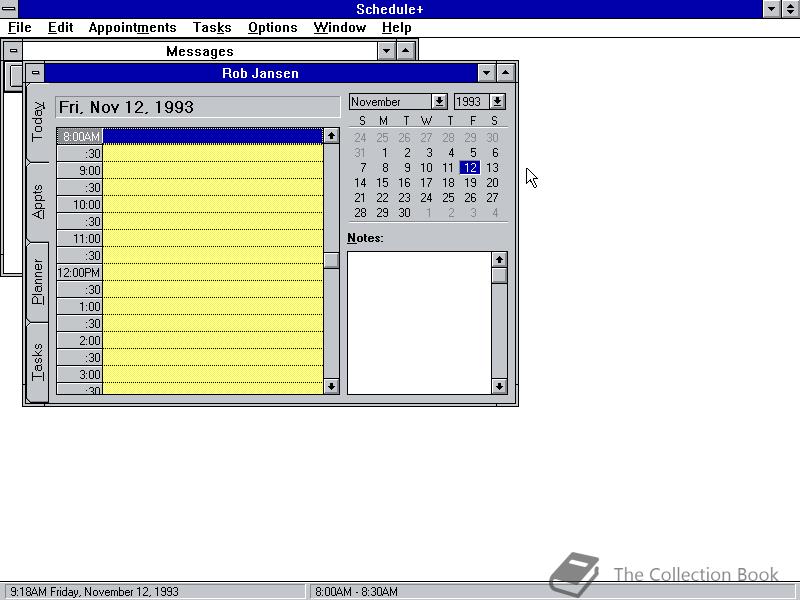Select November 8 in the calendar
This screenshot has width=800, height=600.
point(385,167)
